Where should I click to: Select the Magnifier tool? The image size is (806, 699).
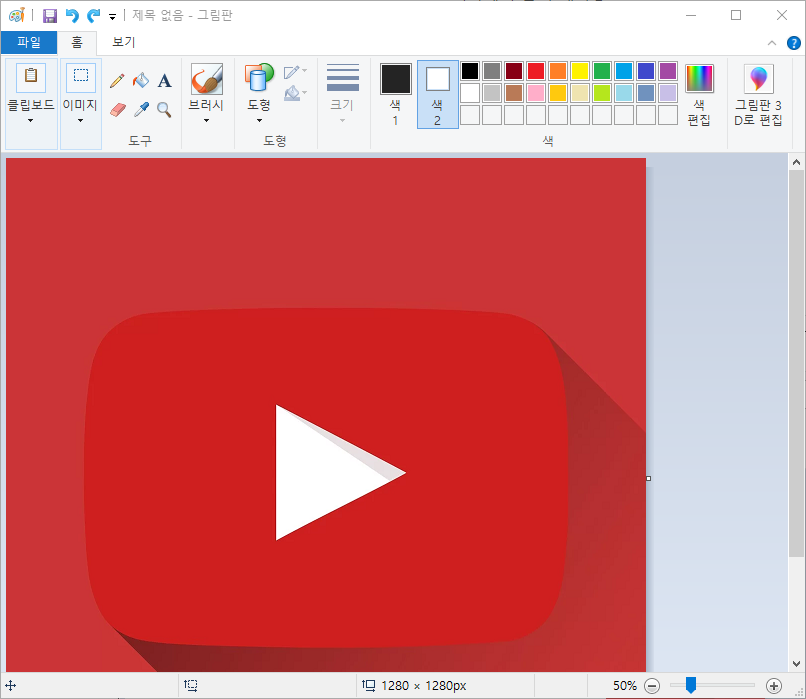click(x=164, y=109)
